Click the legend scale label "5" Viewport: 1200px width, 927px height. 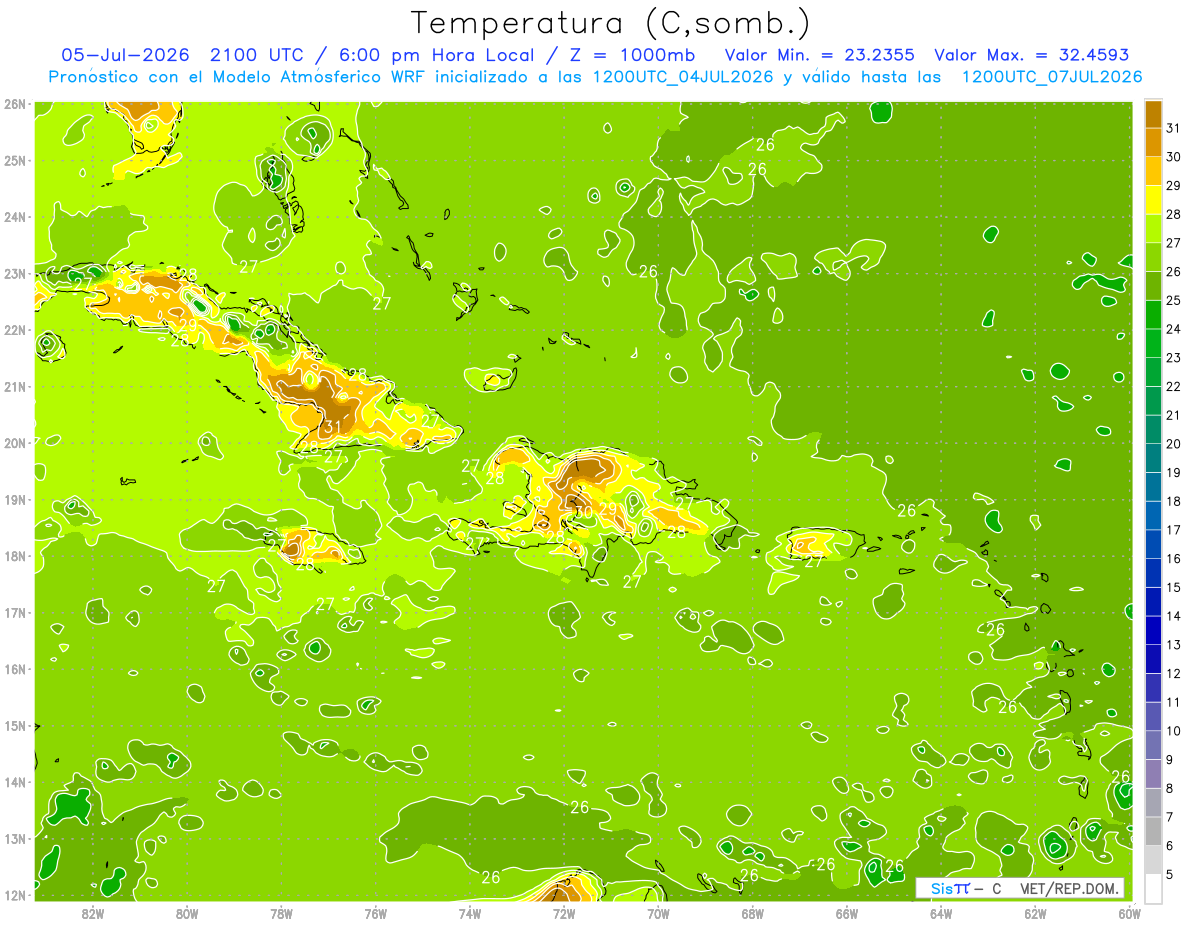pos(1169,875)
